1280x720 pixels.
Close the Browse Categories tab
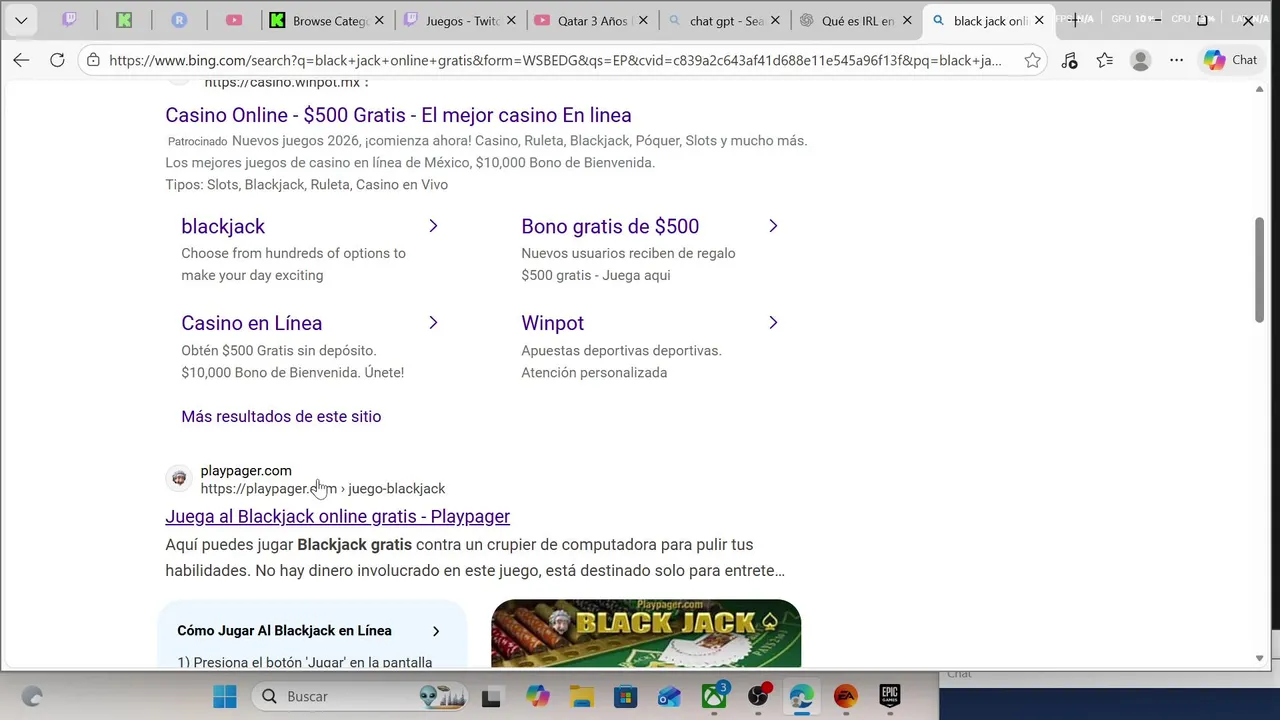379,20
